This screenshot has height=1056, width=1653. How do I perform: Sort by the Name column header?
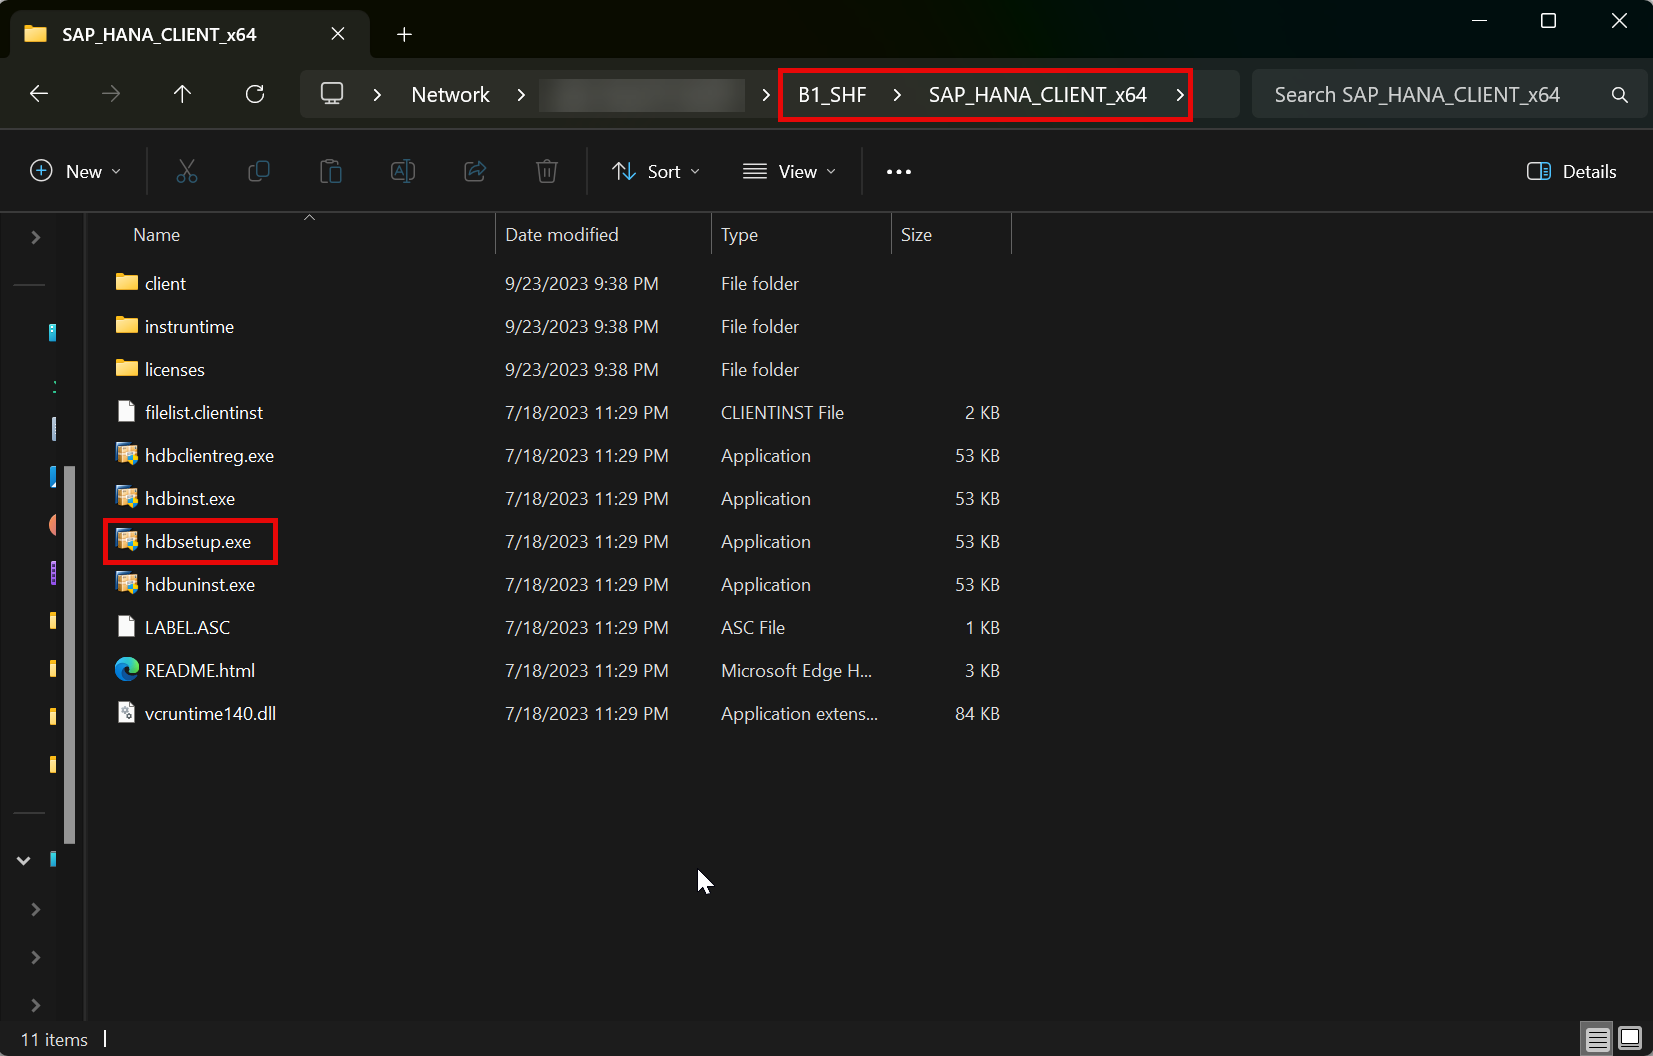tap(156, 235)
